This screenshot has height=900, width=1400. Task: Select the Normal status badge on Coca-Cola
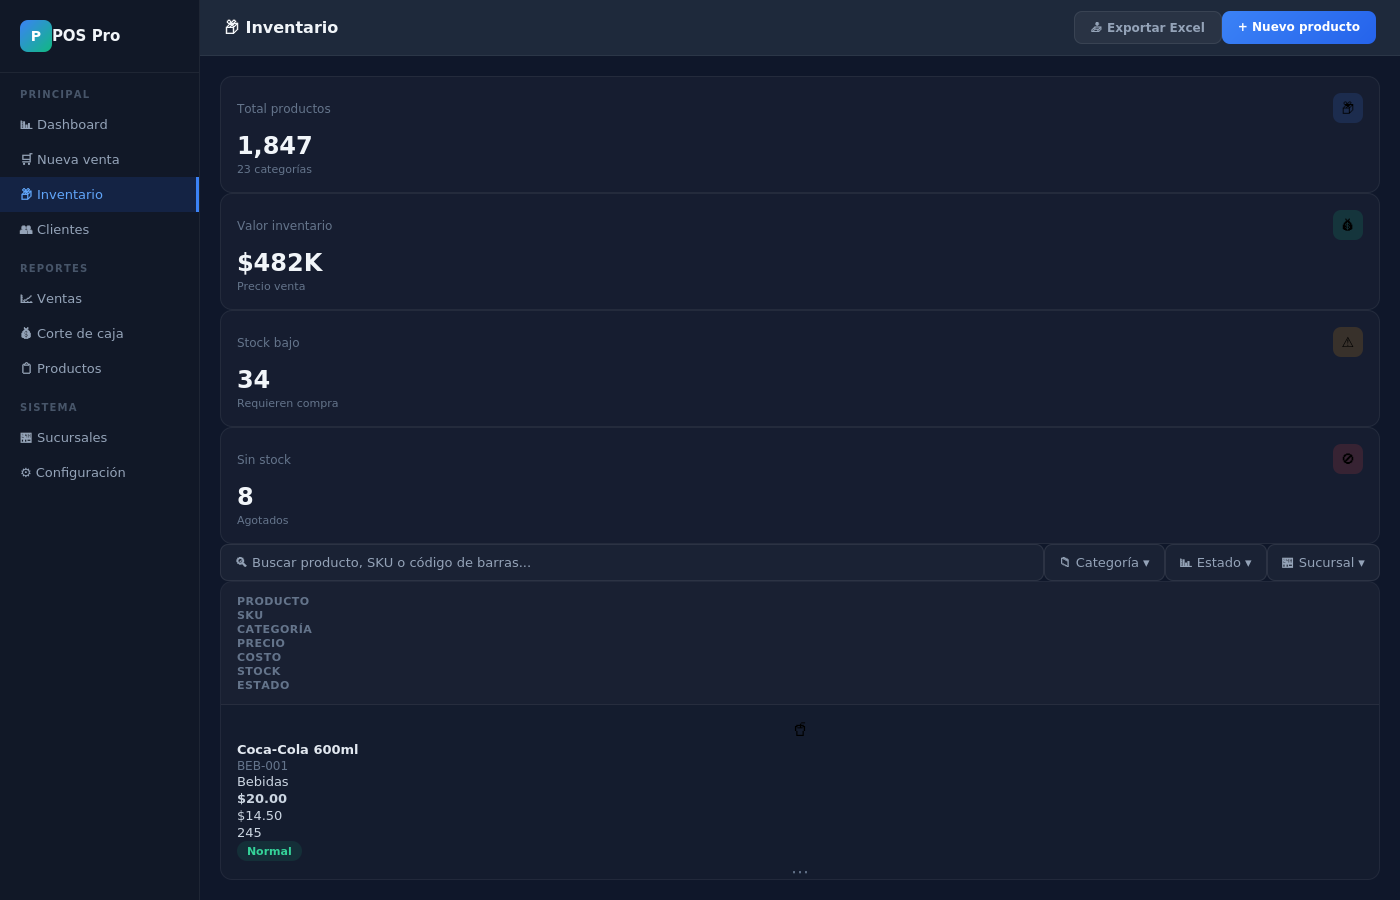(269, 851)
